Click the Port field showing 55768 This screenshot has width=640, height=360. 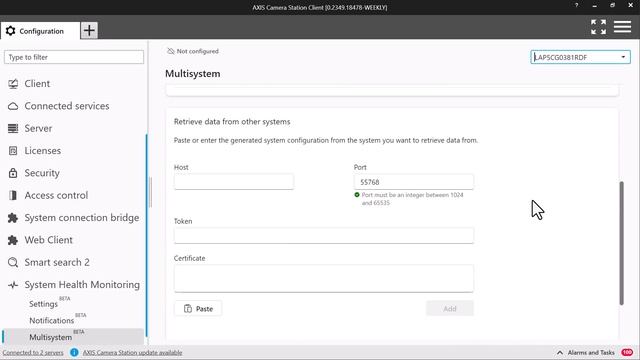pos(413,182)
